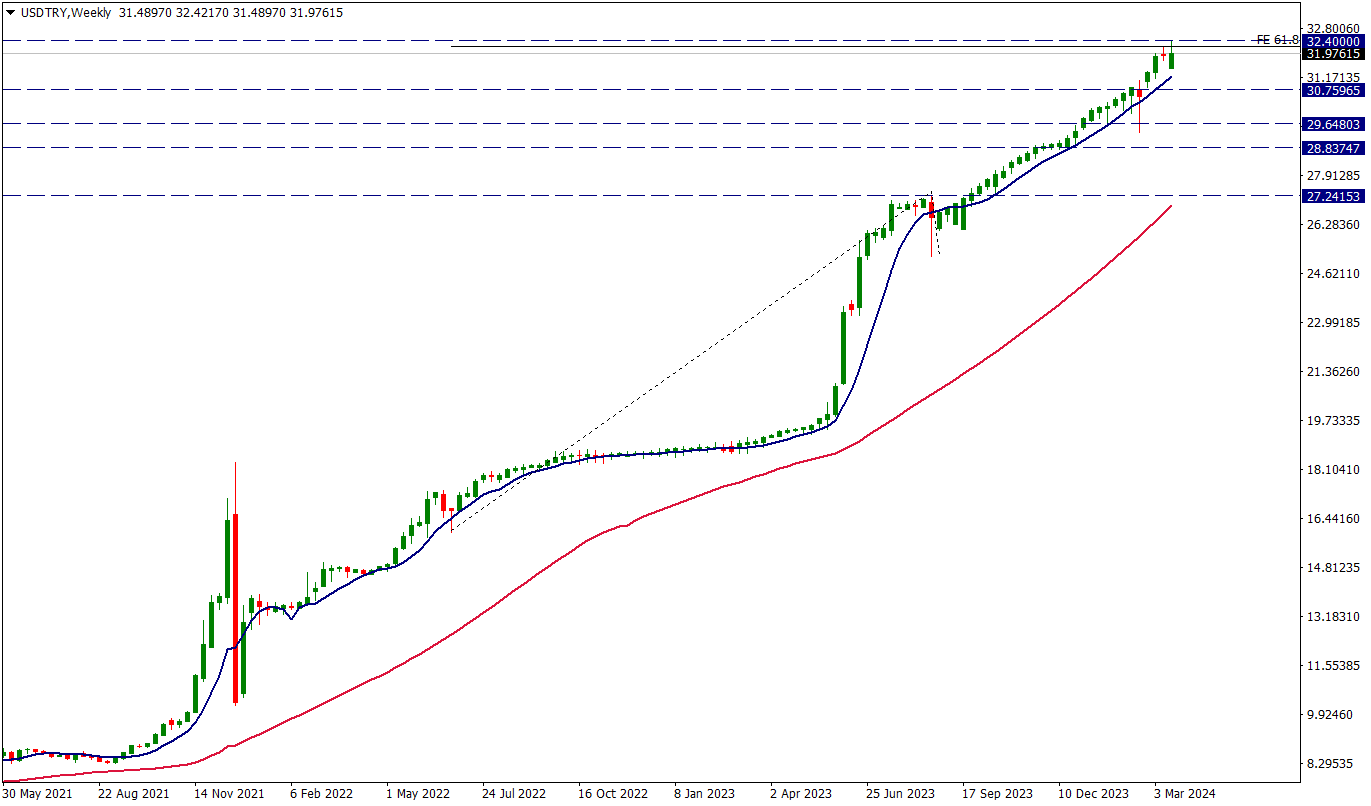Click the USDTRY,Weekly chart title
The image size is (1371, 806).
click(65, 12)
